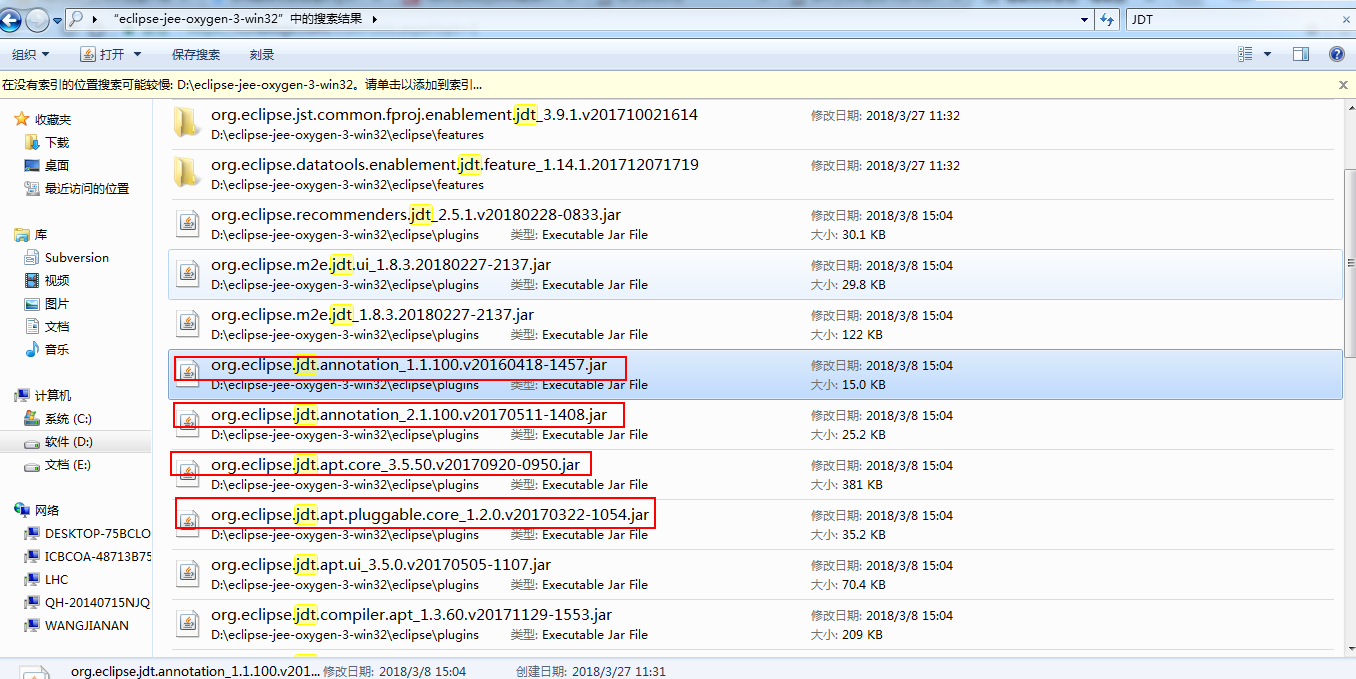The width and height of the screenshot is (1356, 679).
Task: Close the yellow index information bar
Action: tap(1343, 85)
